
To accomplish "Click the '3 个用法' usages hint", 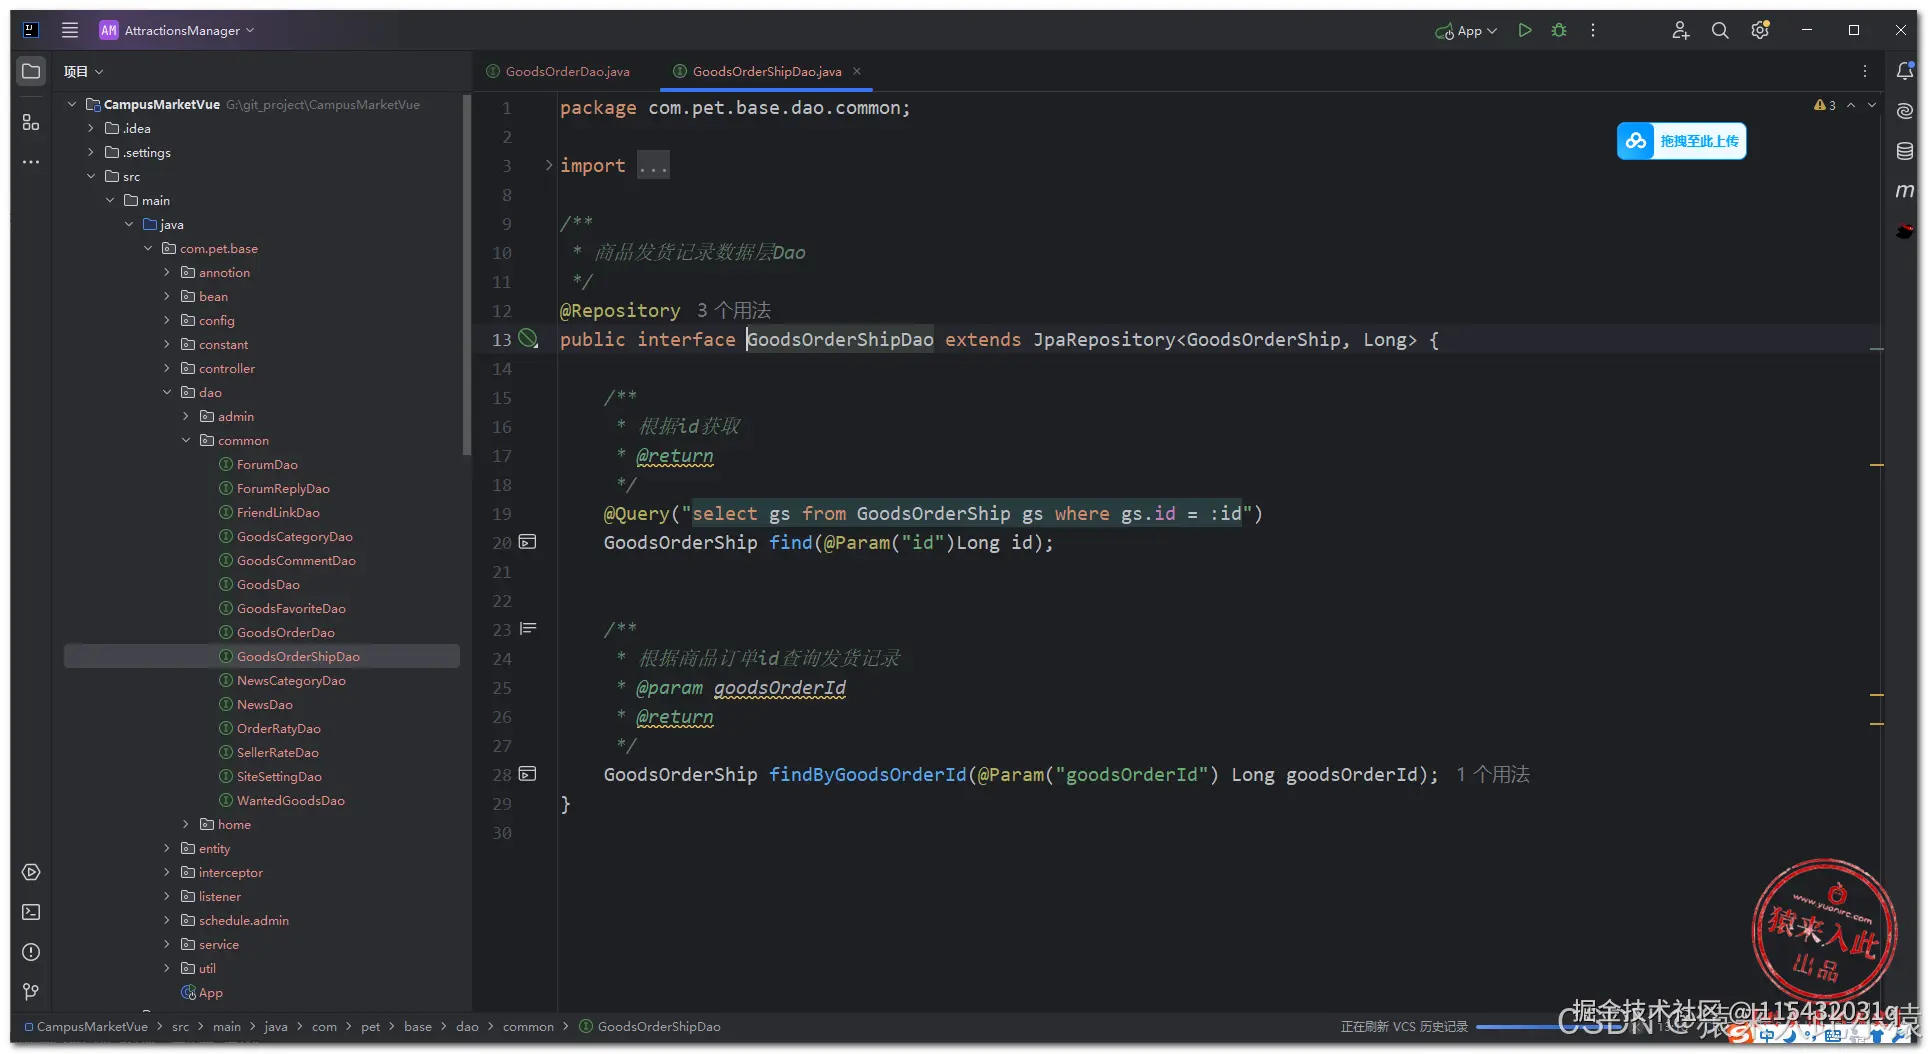I will click(734, 310).
